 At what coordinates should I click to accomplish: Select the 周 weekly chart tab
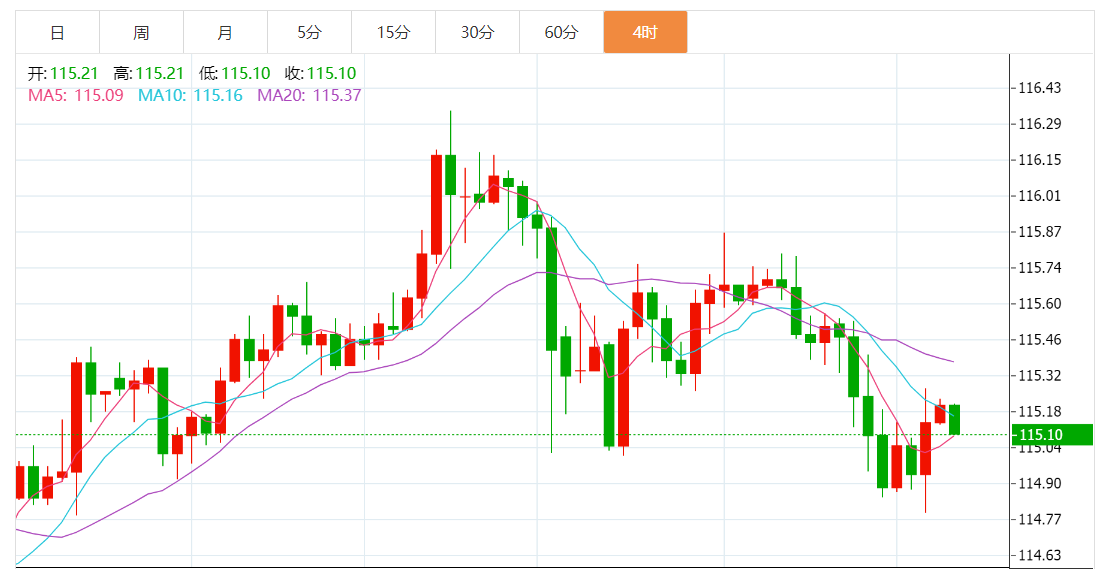[x=142, y=33]
